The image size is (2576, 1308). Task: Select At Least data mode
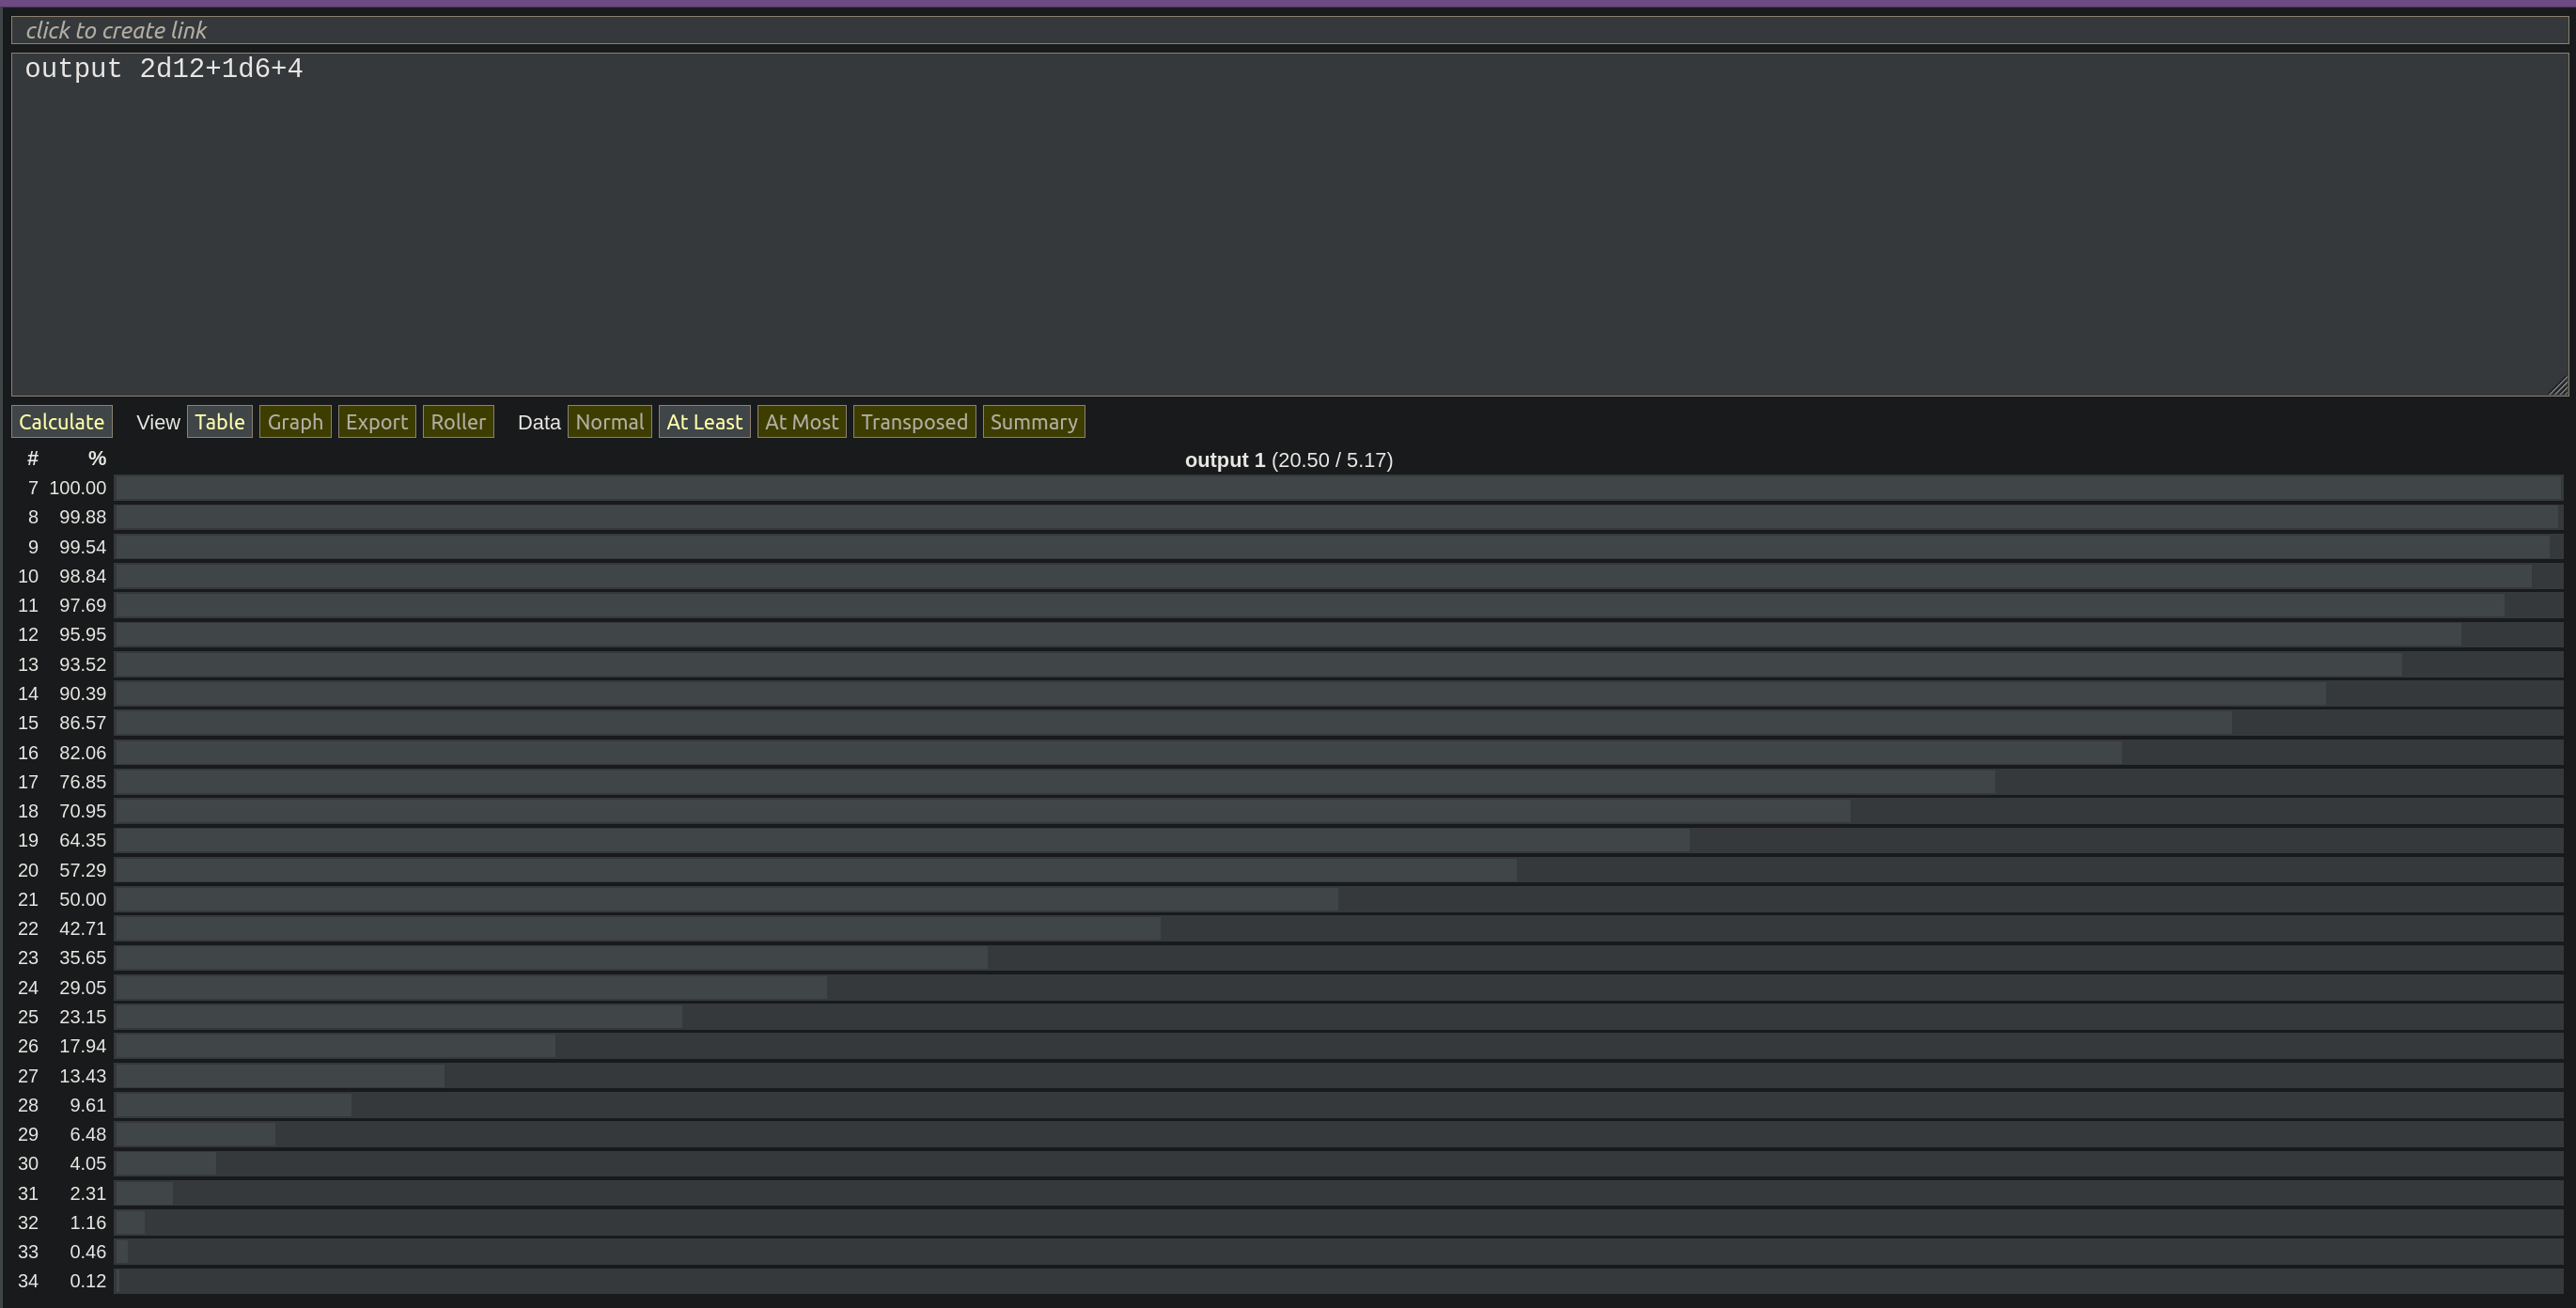pos(704,422)
